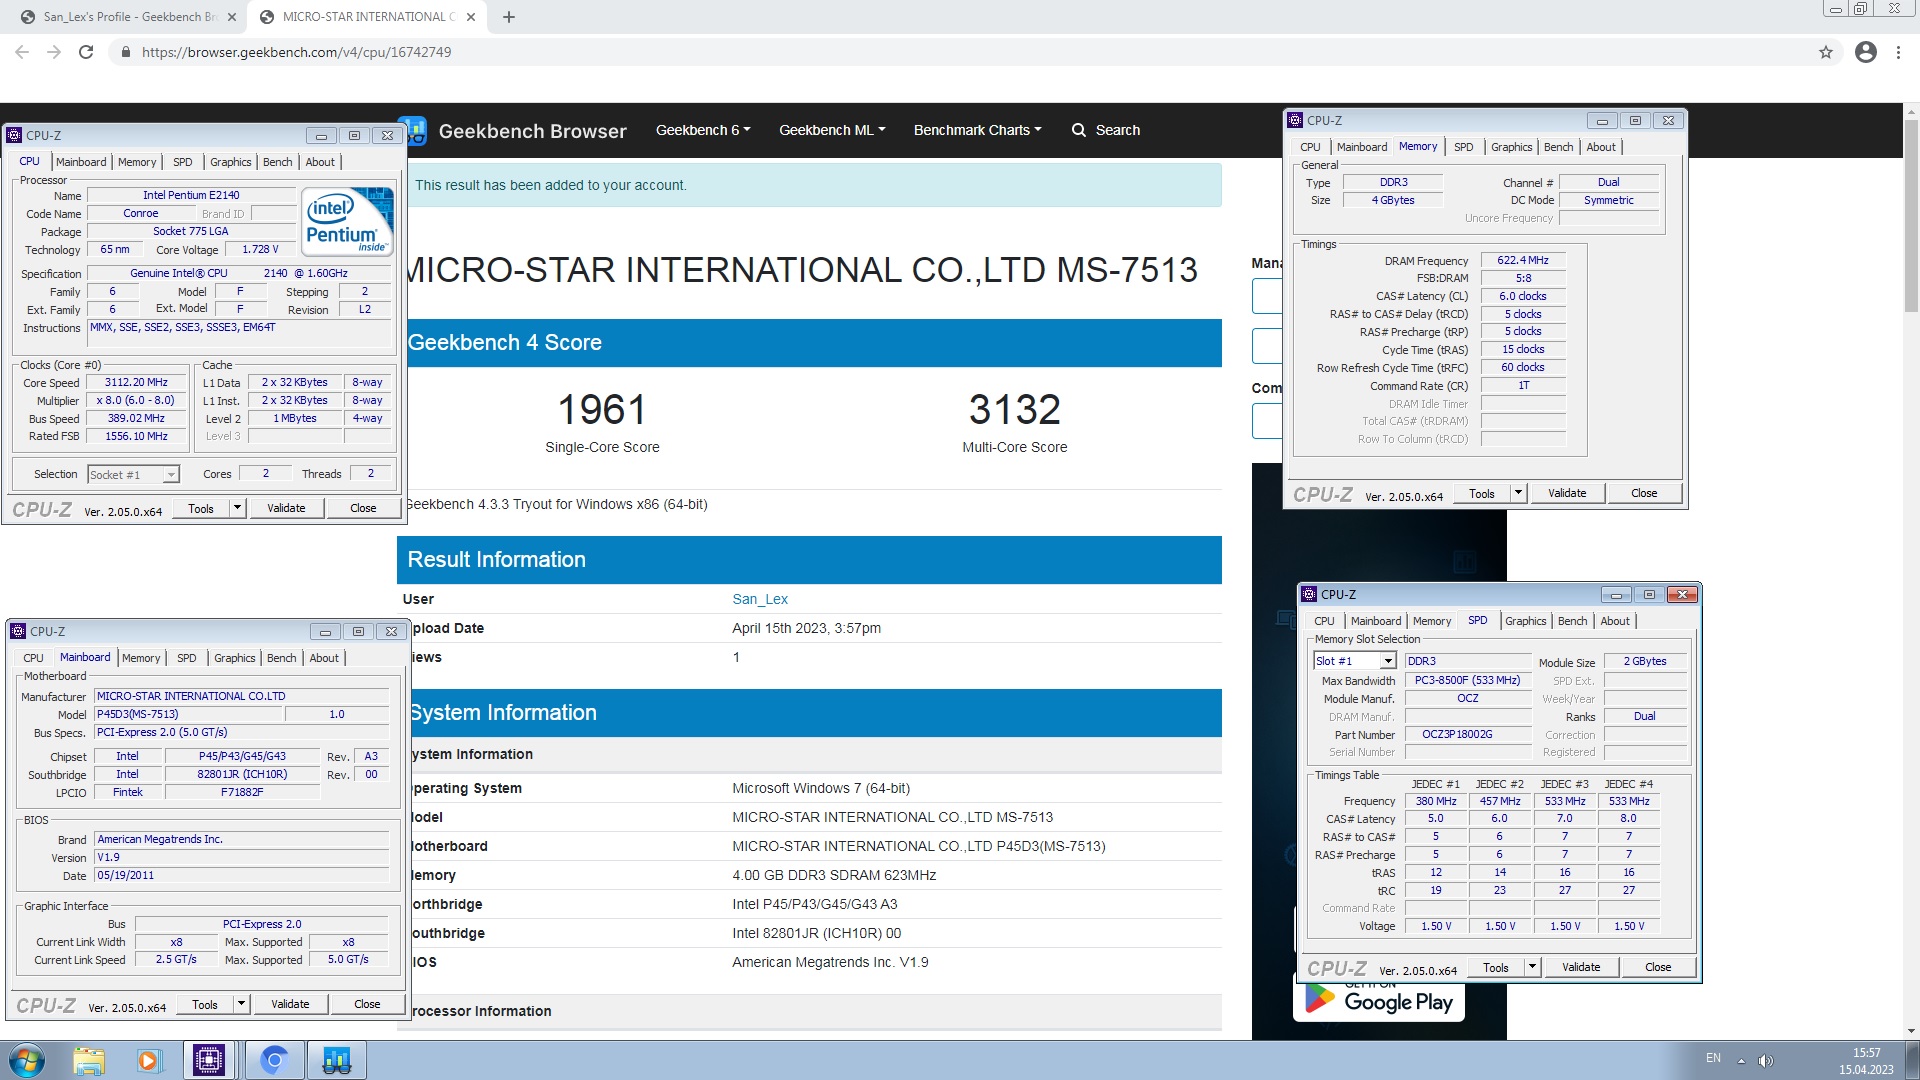Viewport: 1920px width, 1080px height.
Task: Show hidden tray icons arrow
Action: [x=1741, y=1060]
